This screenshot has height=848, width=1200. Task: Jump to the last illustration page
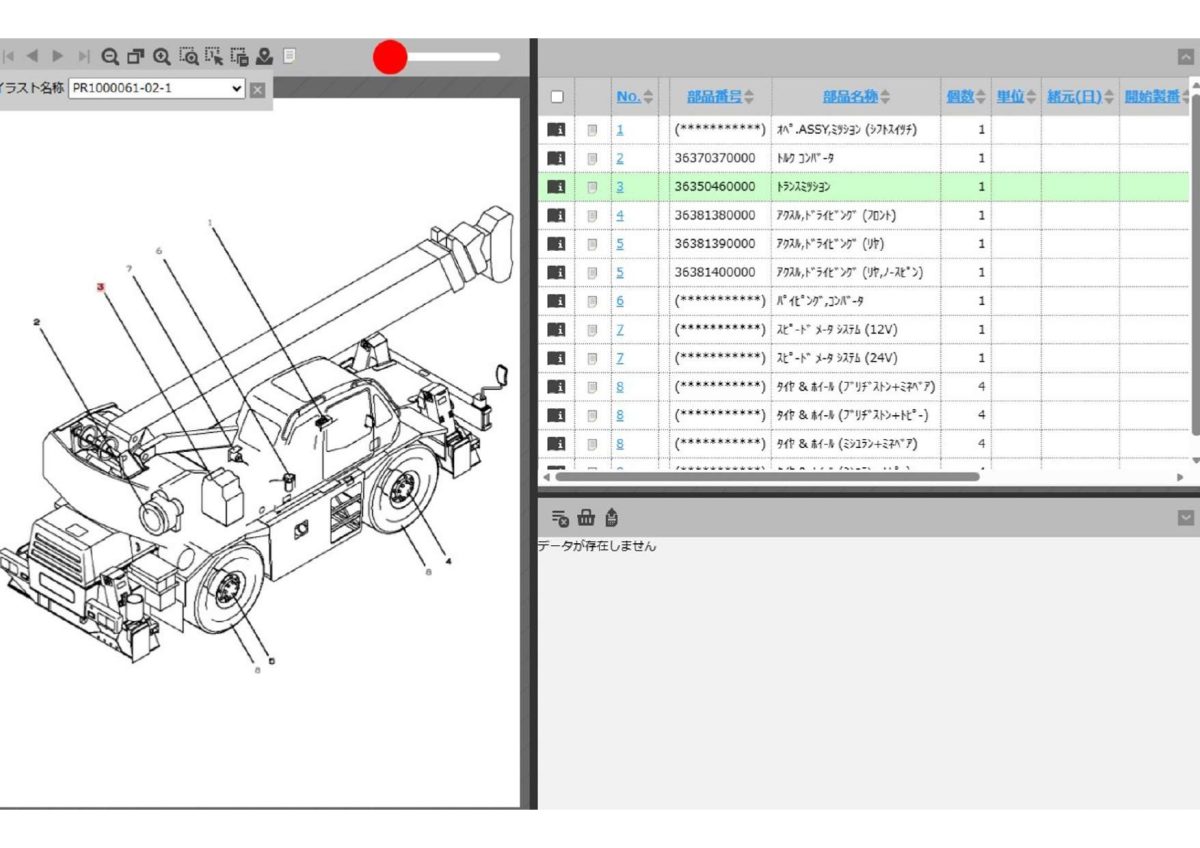click(x=84, y=56)
